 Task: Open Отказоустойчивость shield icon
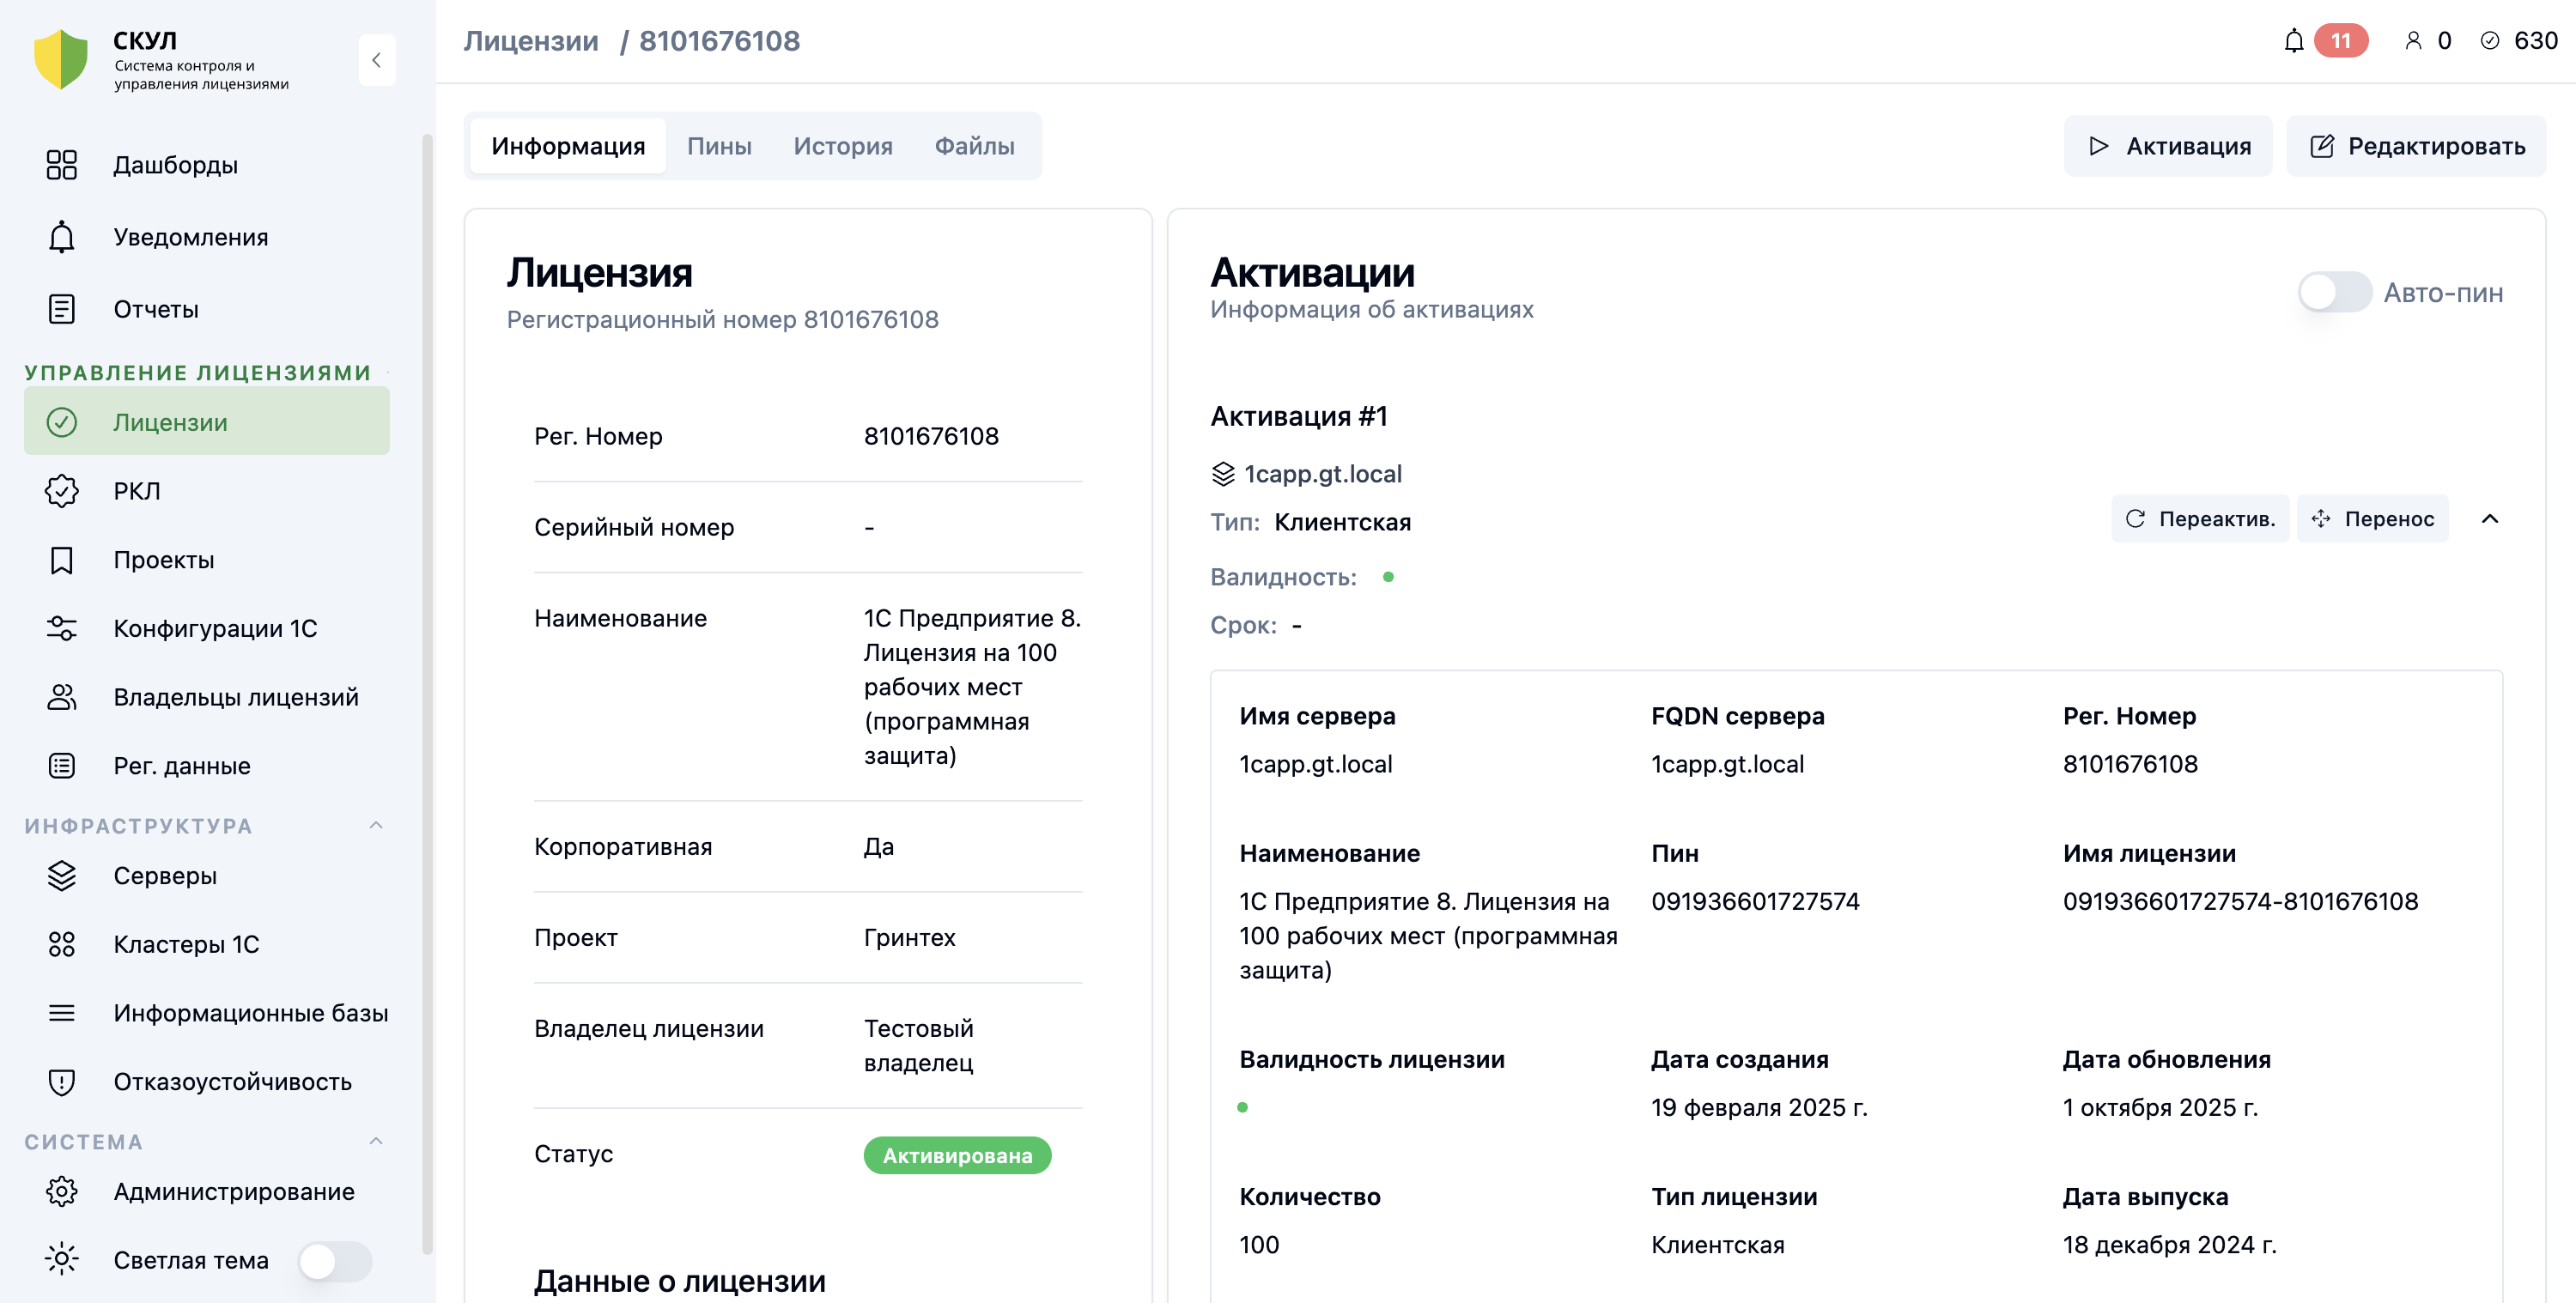pos(61,1082)
